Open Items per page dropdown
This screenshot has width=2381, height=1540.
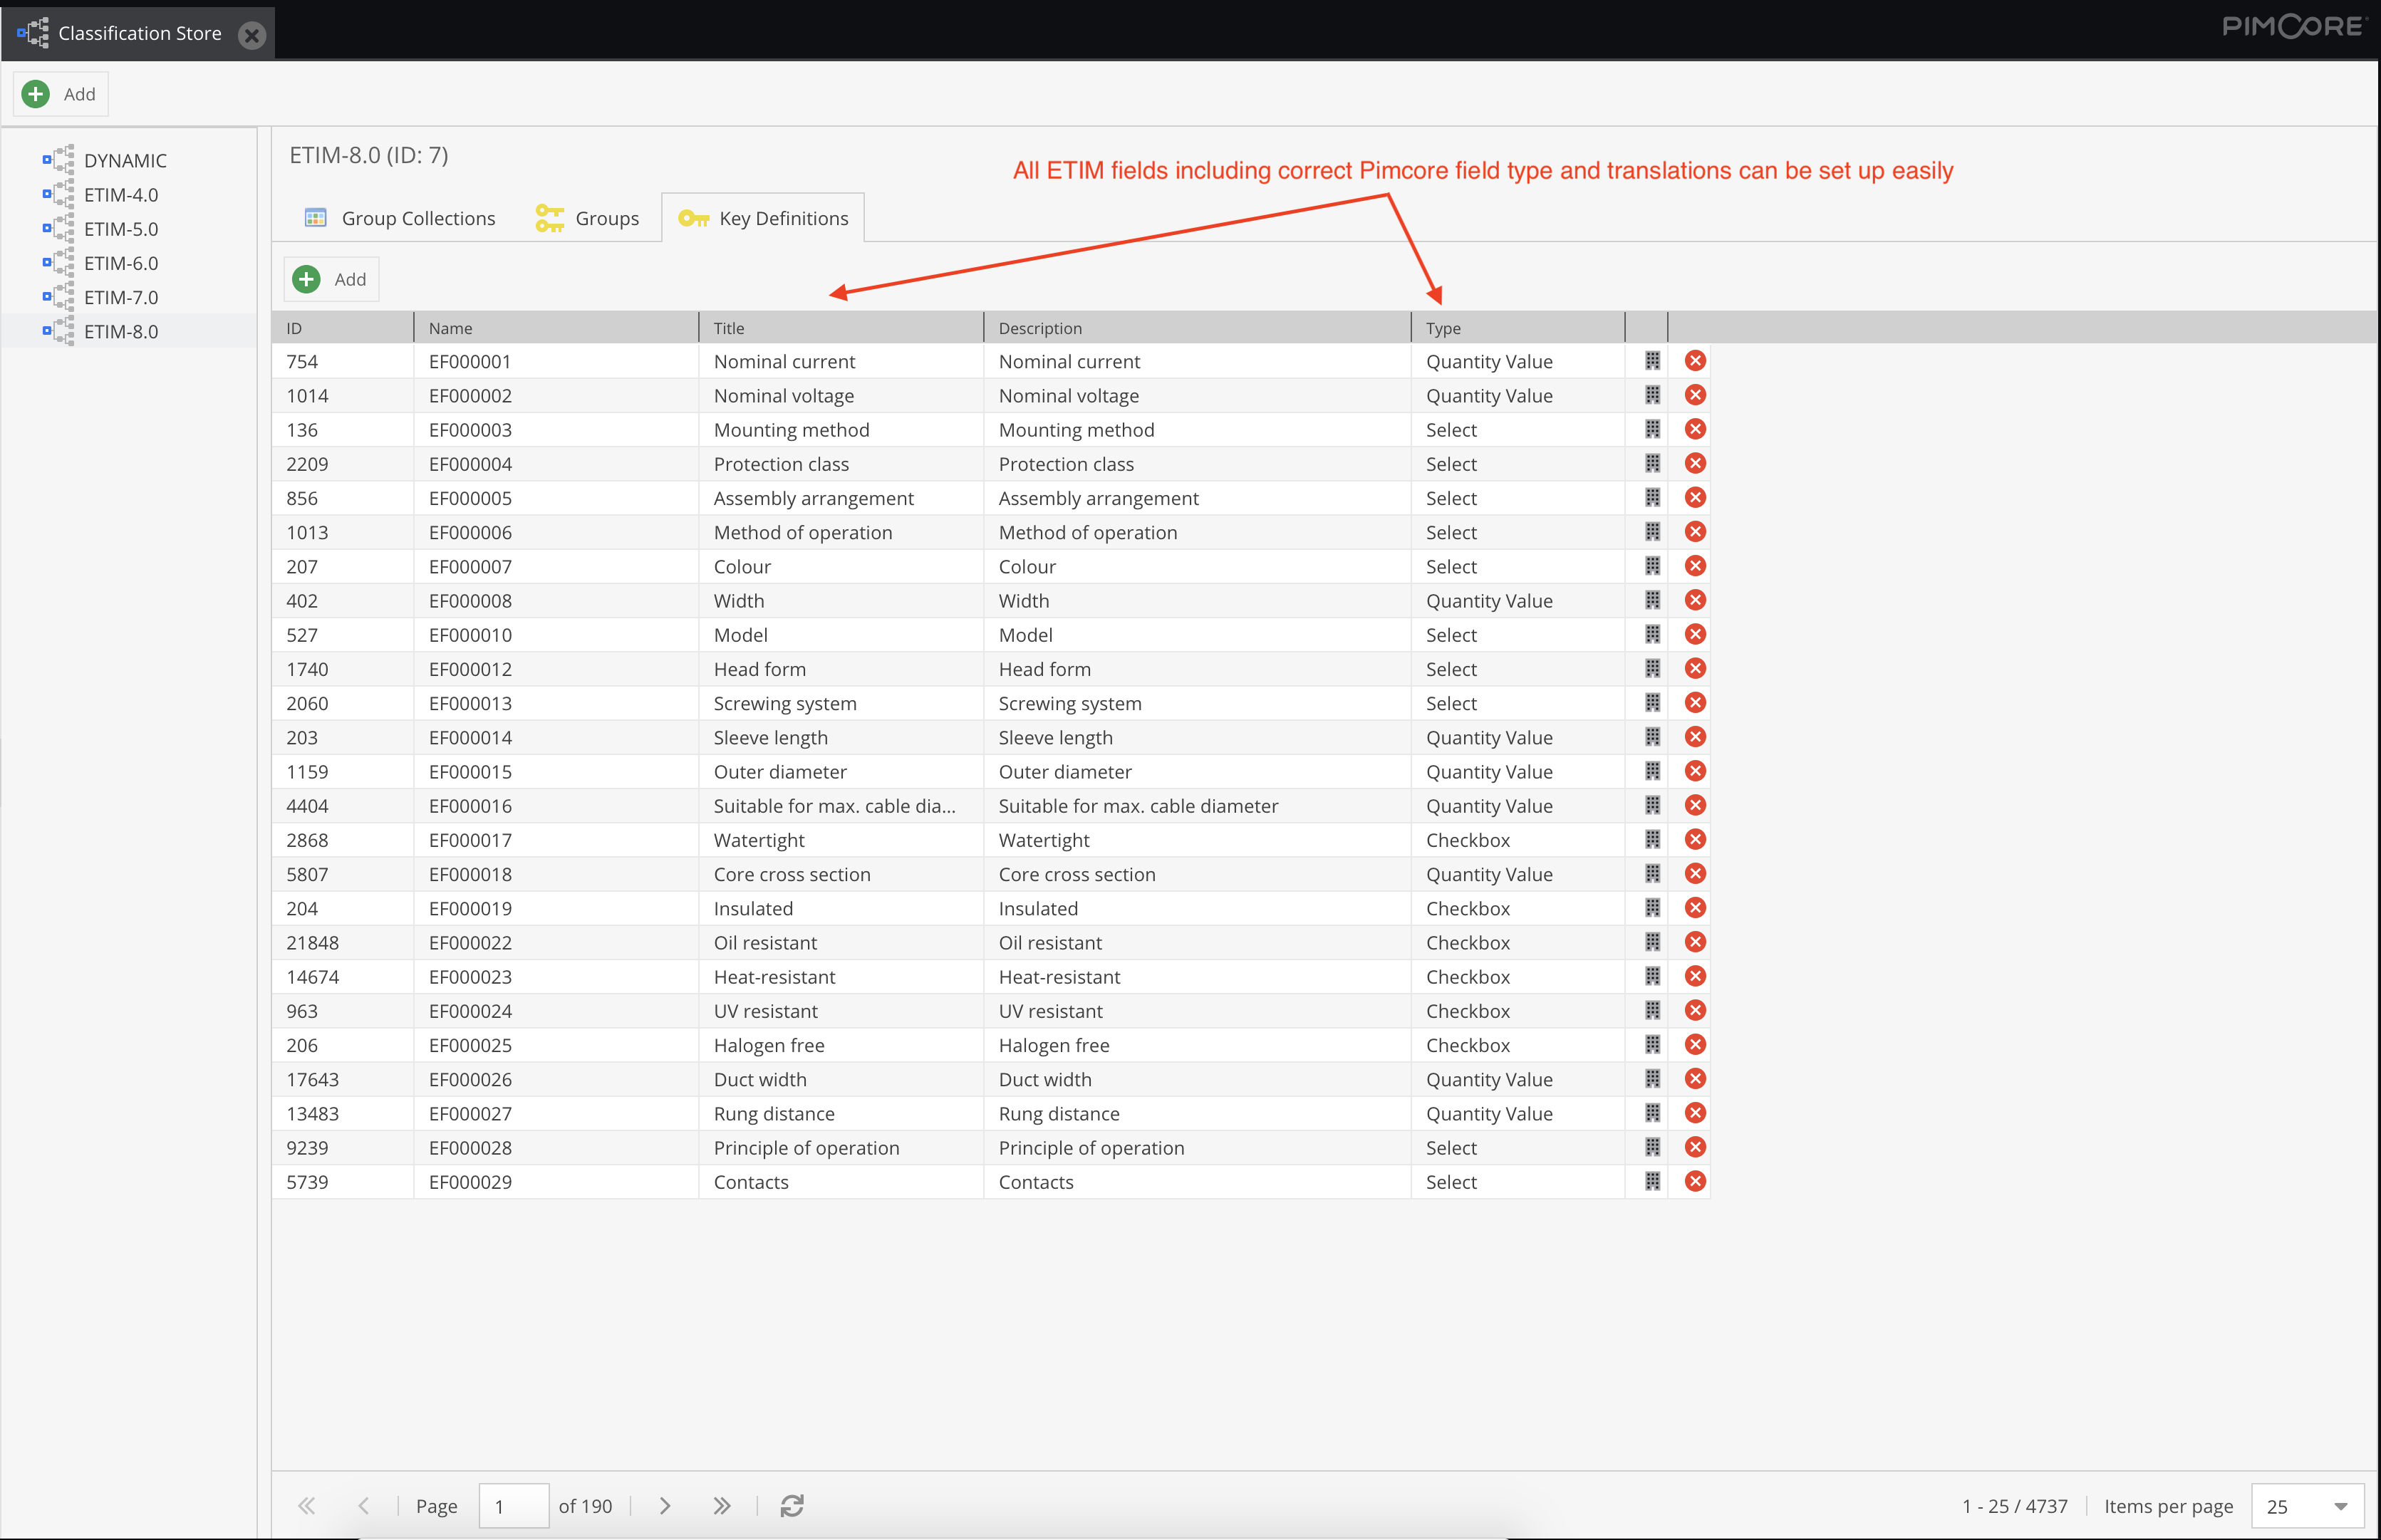pos(2340,1506)
